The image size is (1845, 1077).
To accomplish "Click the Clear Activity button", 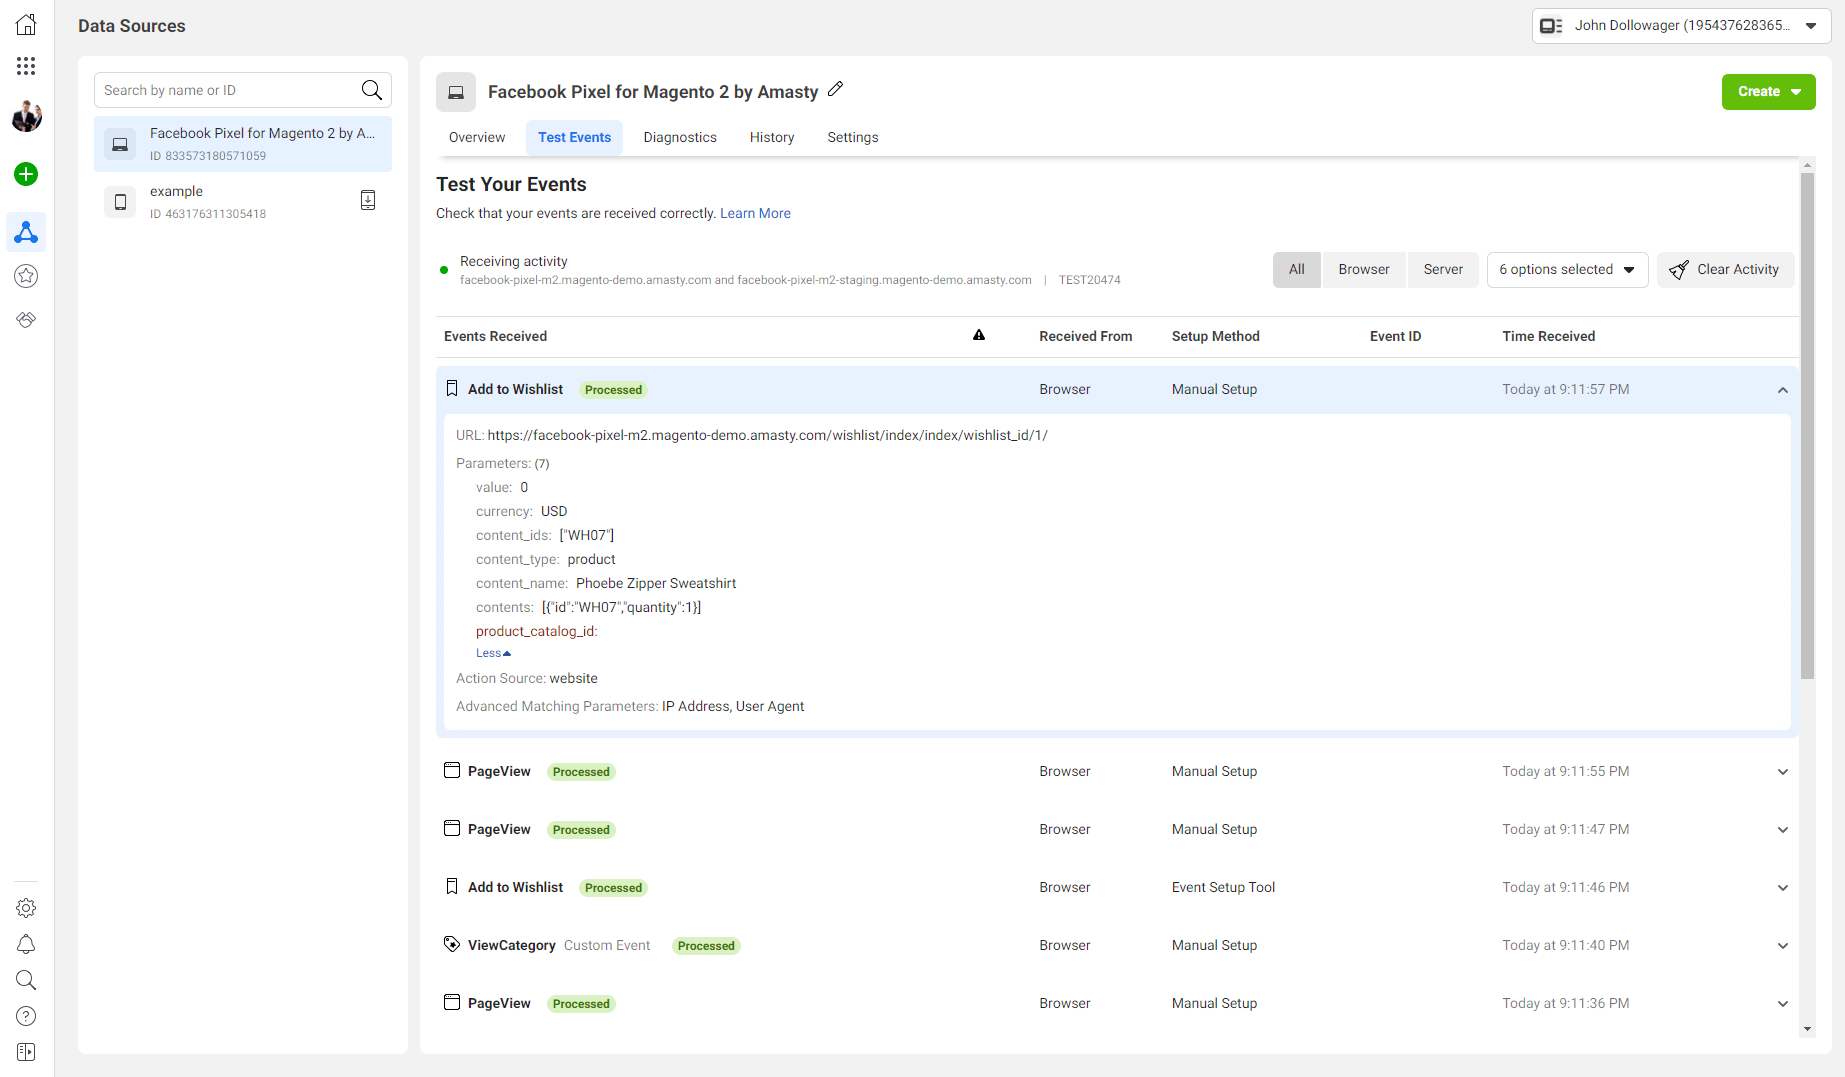I will (1725, 270).
